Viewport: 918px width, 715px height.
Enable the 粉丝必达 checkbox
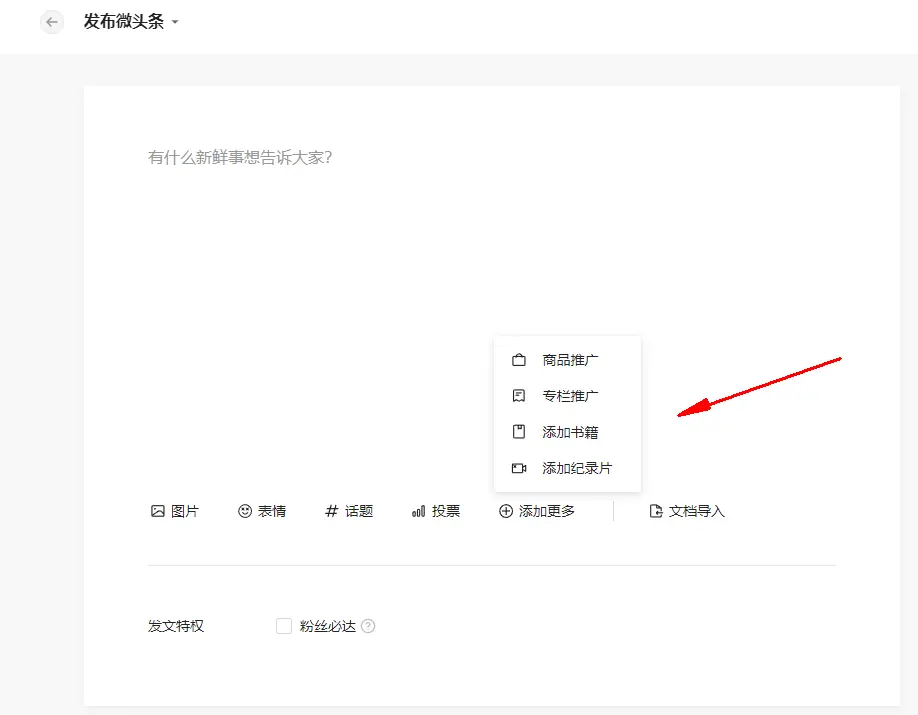coord(284,626)
